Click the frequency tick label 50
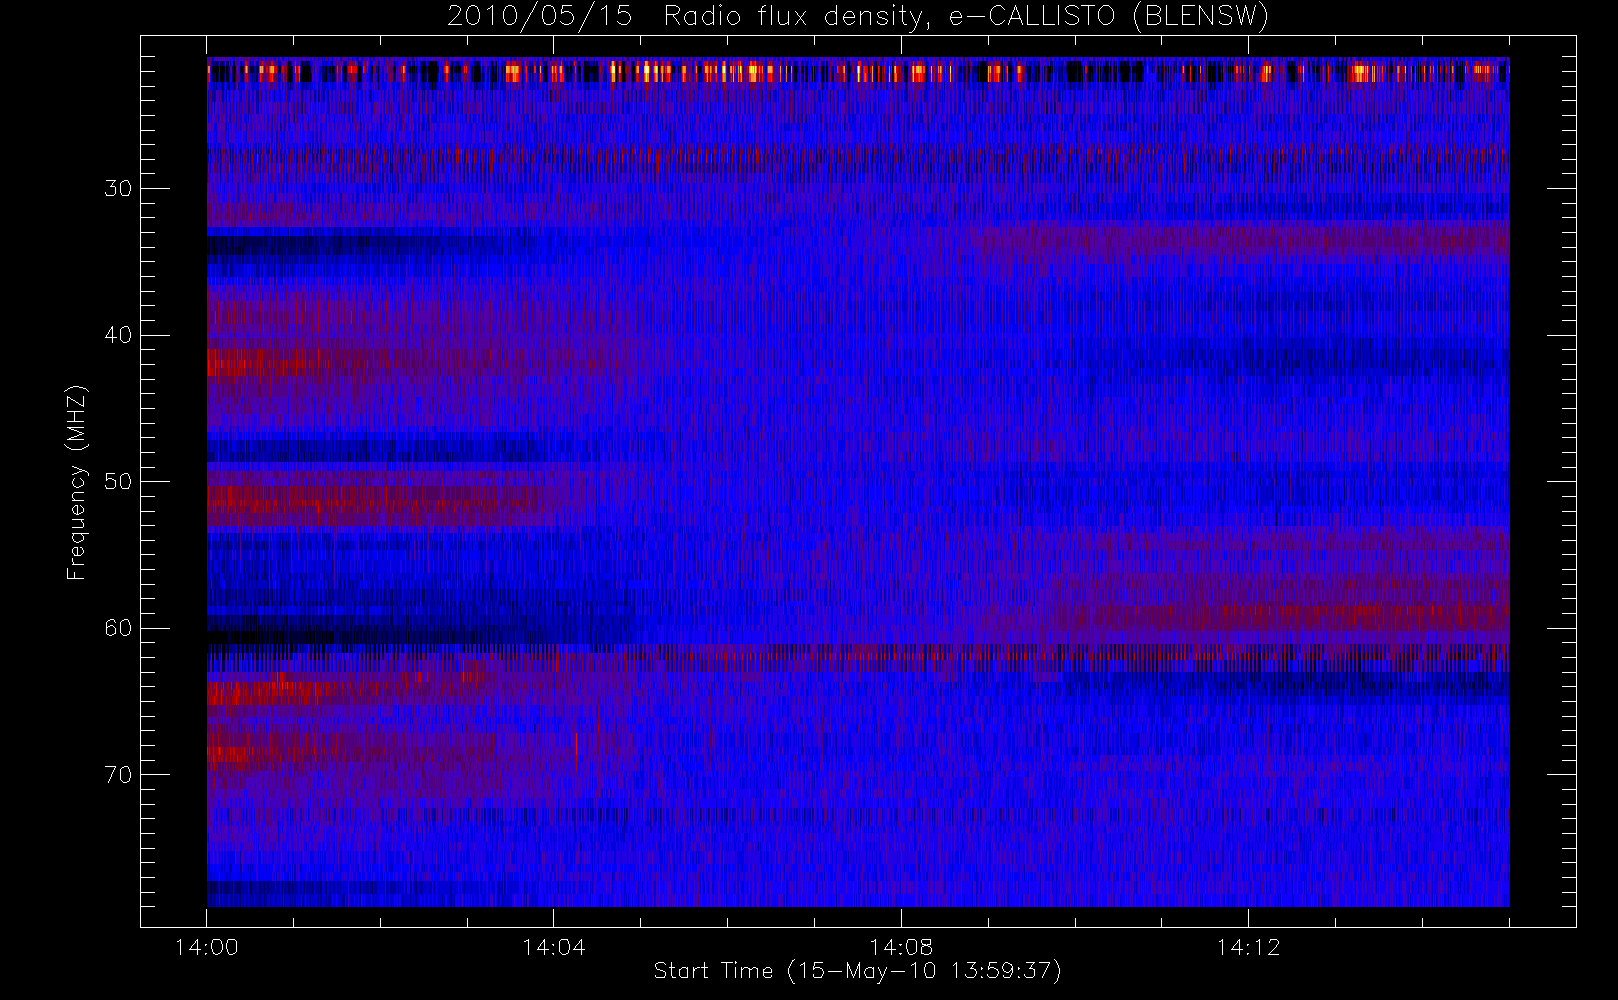 pos(118,481)
